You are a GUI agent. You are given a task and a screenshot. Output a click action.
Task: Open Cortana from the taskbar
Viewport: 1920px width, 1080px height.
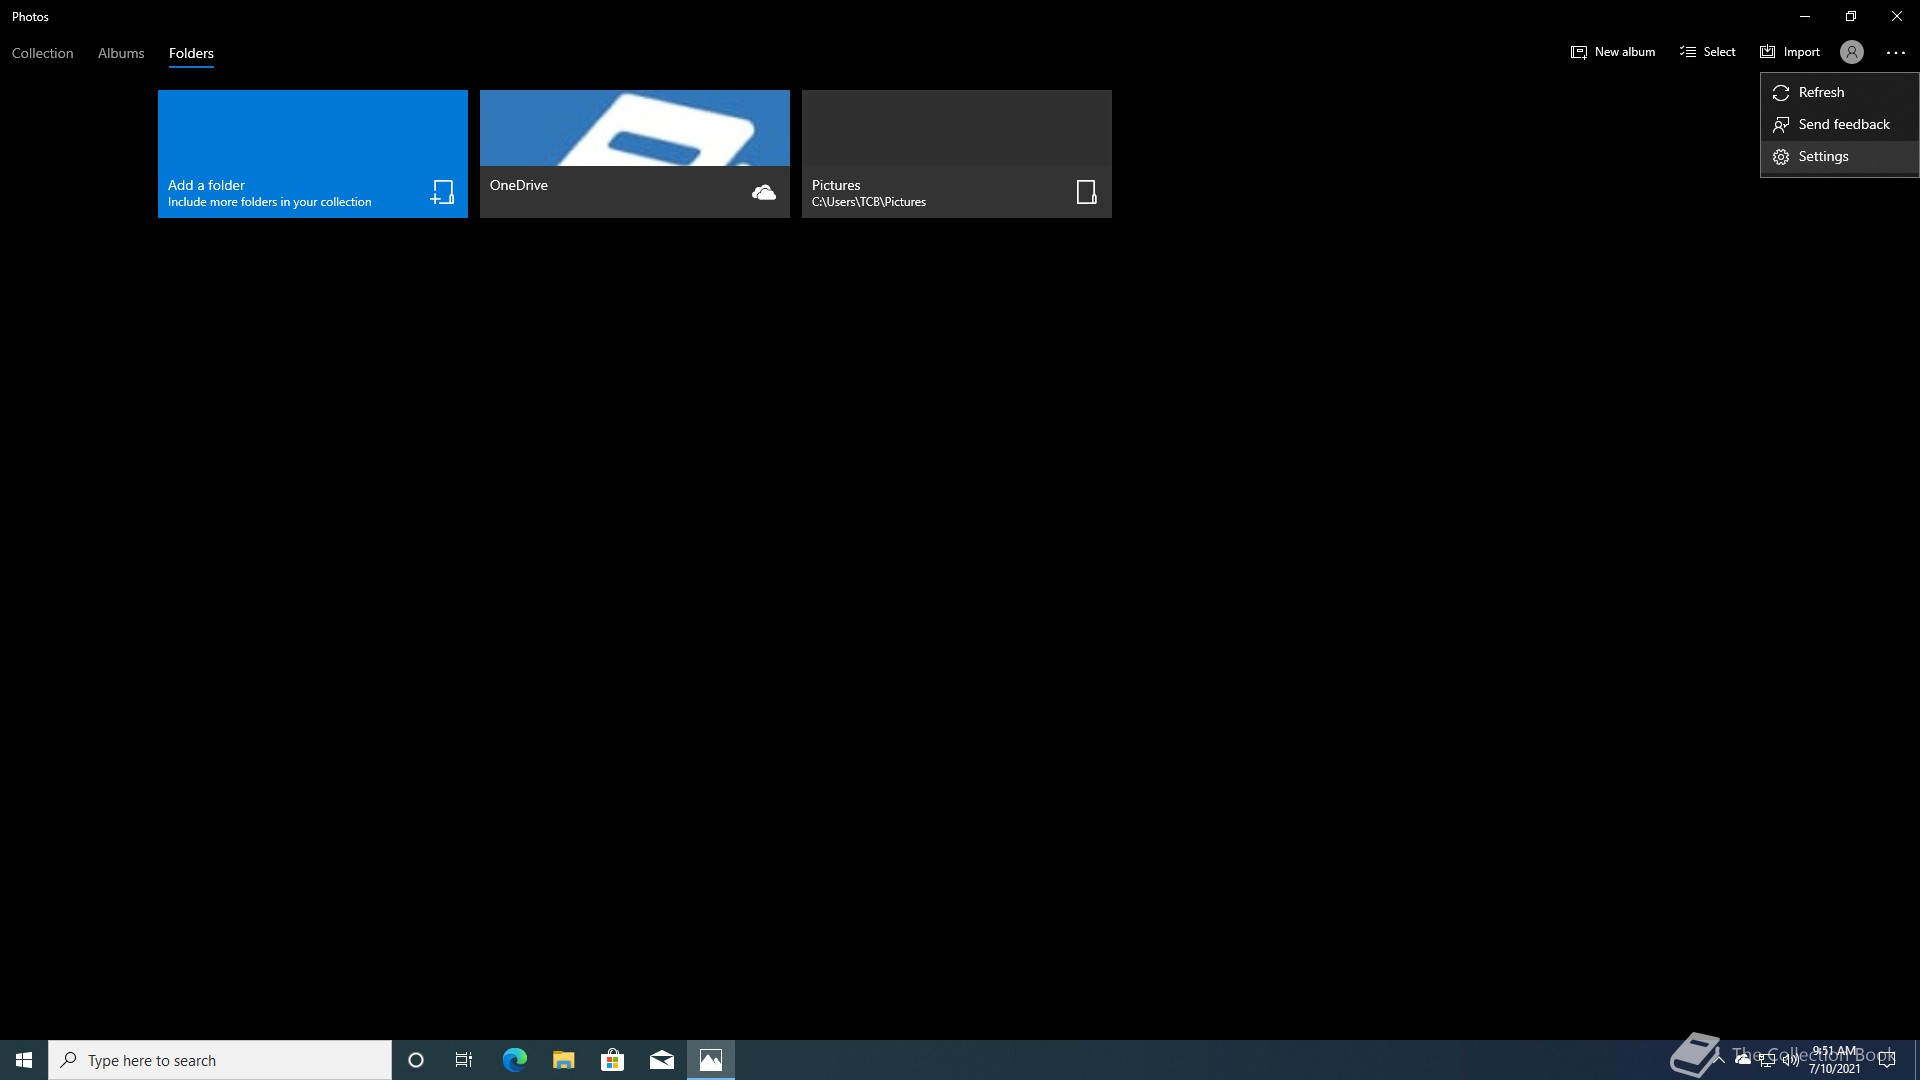point(416,1060)
